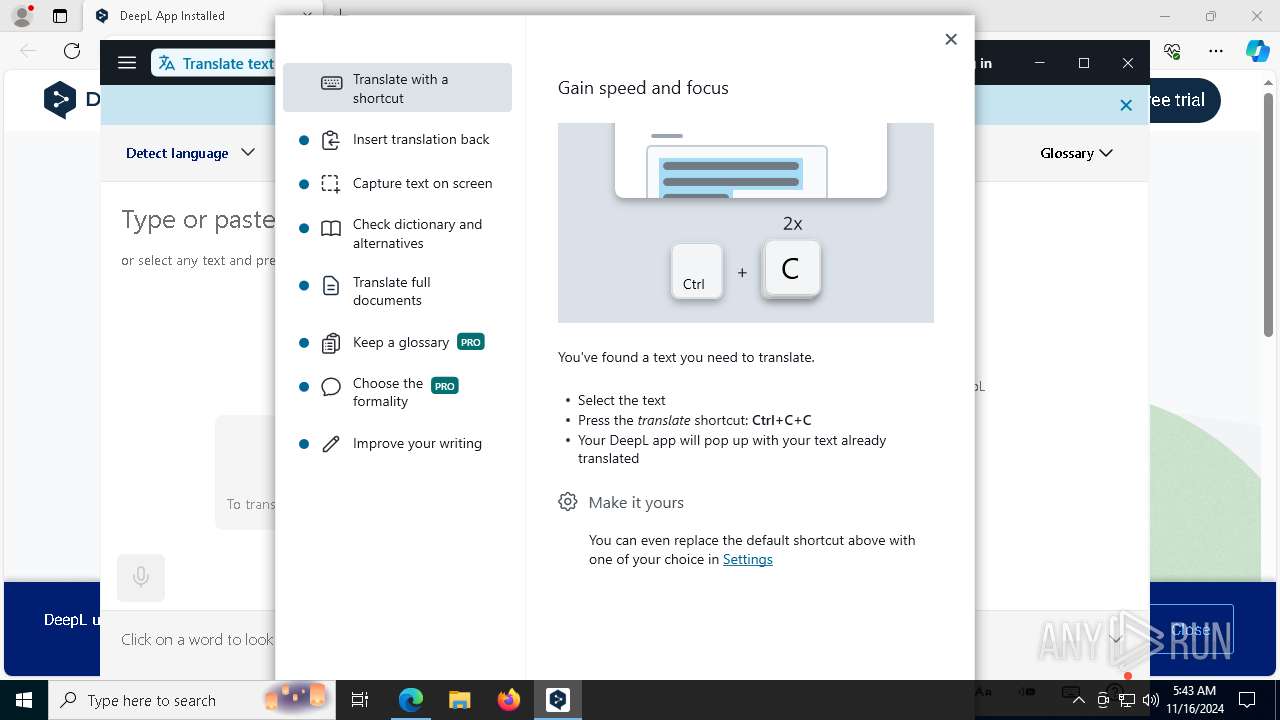
Task: Click the taskbar search box
Action: click(192, 700)
